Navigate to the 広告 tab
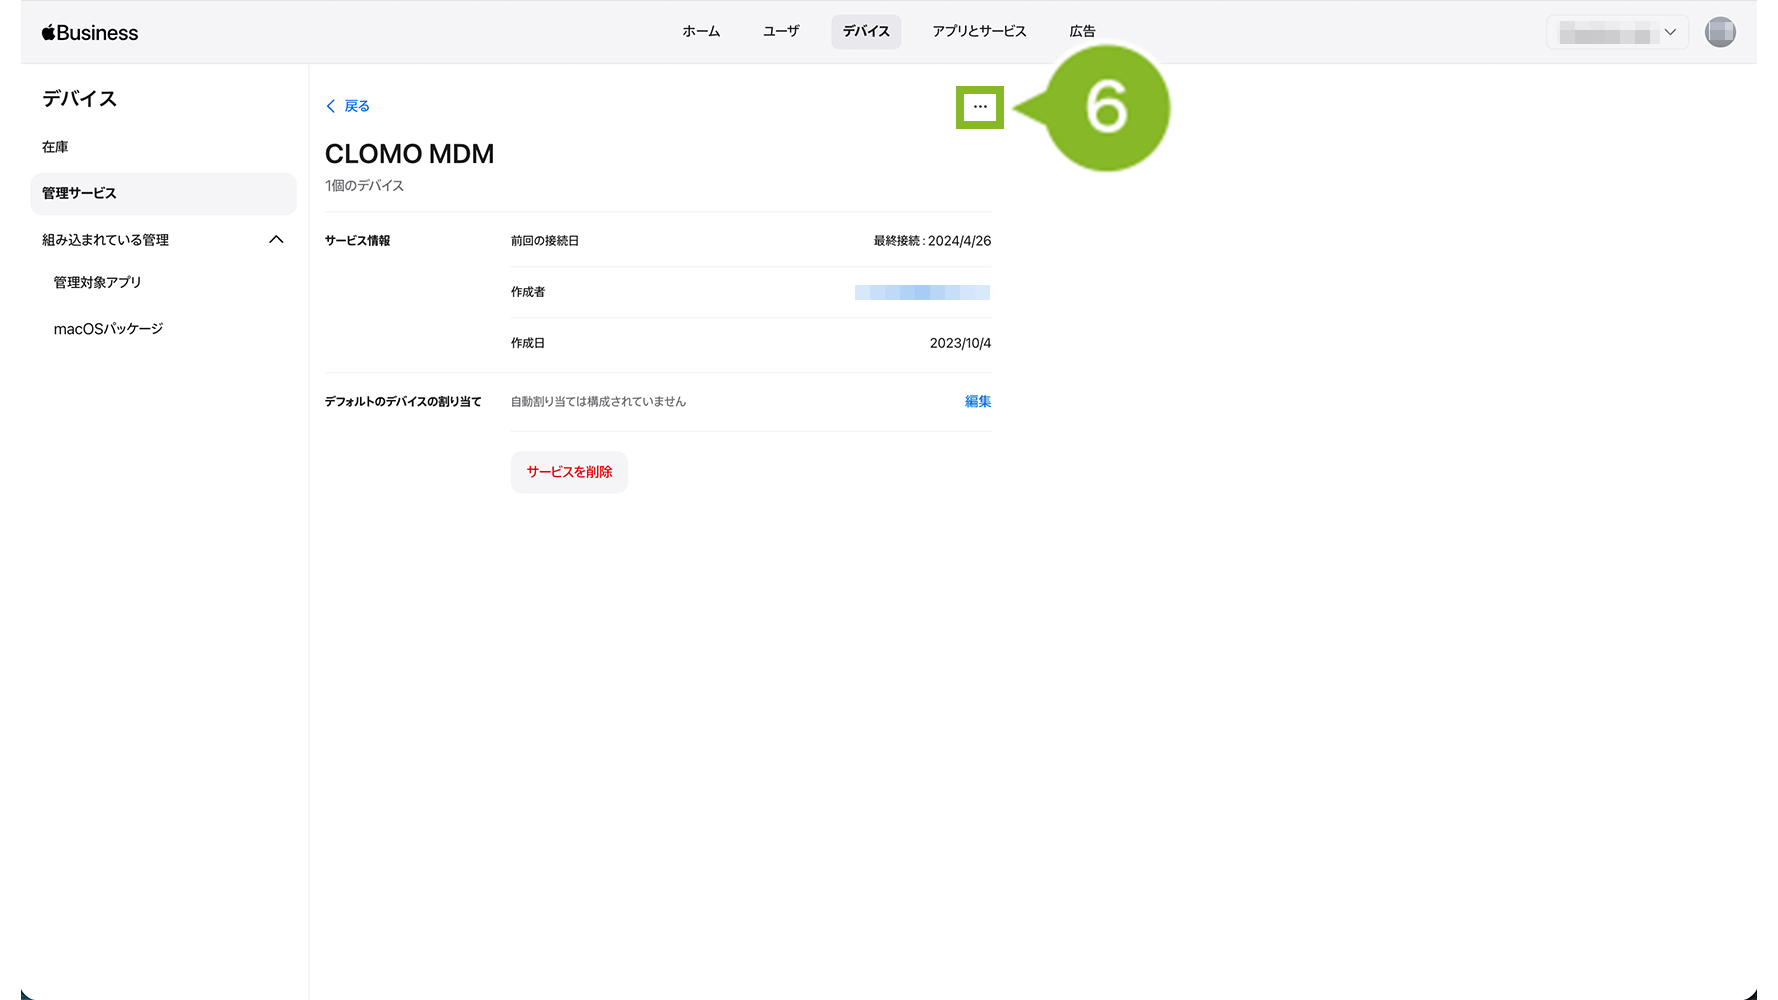Viewport: 1778px width, 1000px height. pos(1082,32)
